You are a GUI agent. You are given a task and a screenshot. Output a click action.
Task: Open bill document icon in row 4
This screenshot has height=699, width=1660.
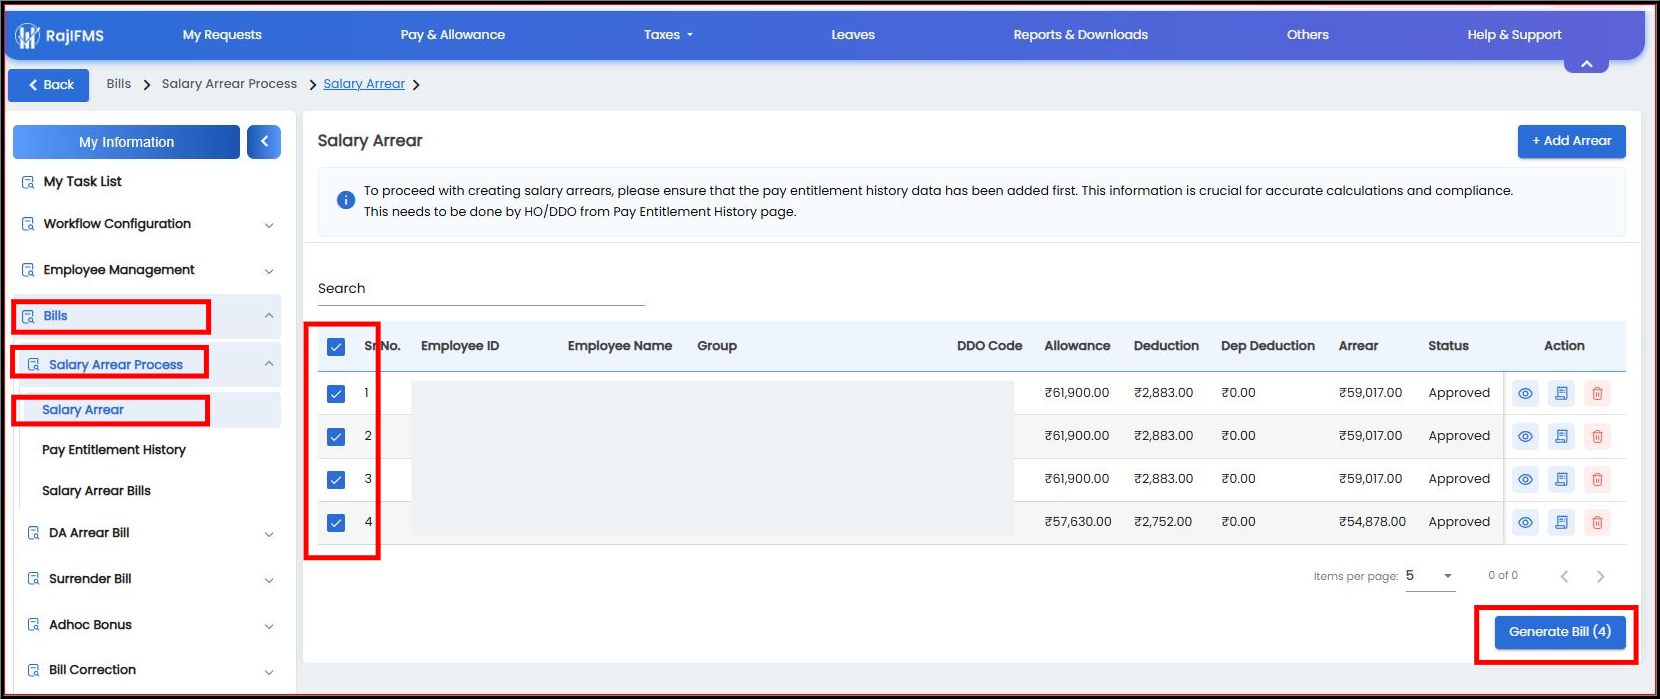(1561, 522)
